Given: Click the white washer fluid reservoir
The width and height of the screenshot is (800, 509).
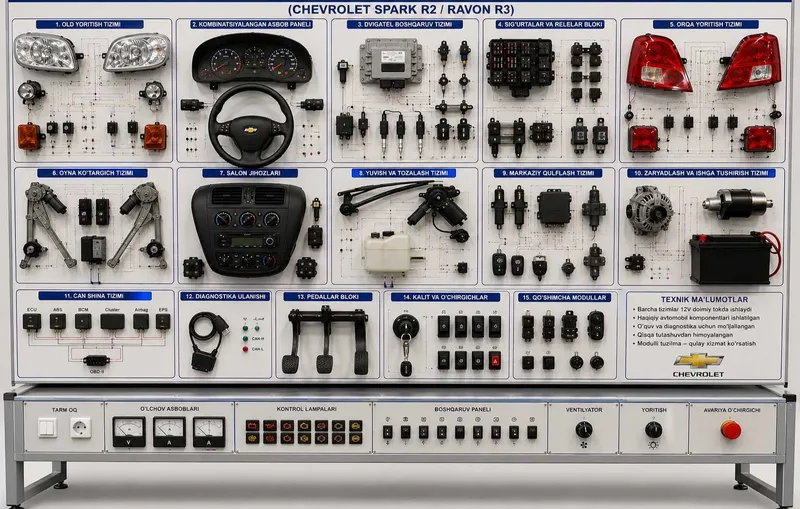Looking at the screenshot, I should tap(387, 252).
